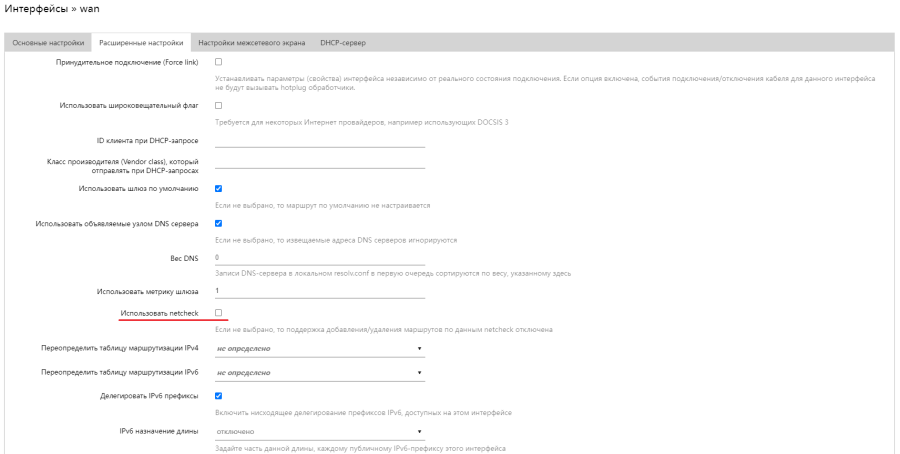The height and width of the screenshot is (454, 900).
Task: Focus the Vendor class input field
Action: 320,164
